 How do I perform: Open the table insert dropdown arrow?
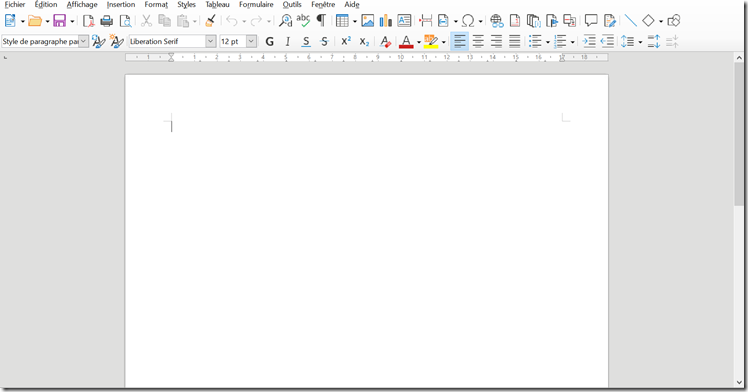[354, 21]
